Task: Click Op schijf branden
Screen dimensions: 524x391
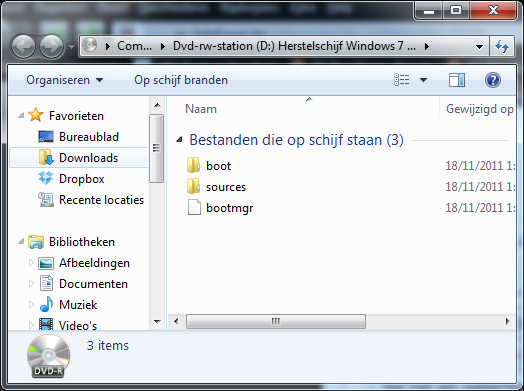Action: 181,80
